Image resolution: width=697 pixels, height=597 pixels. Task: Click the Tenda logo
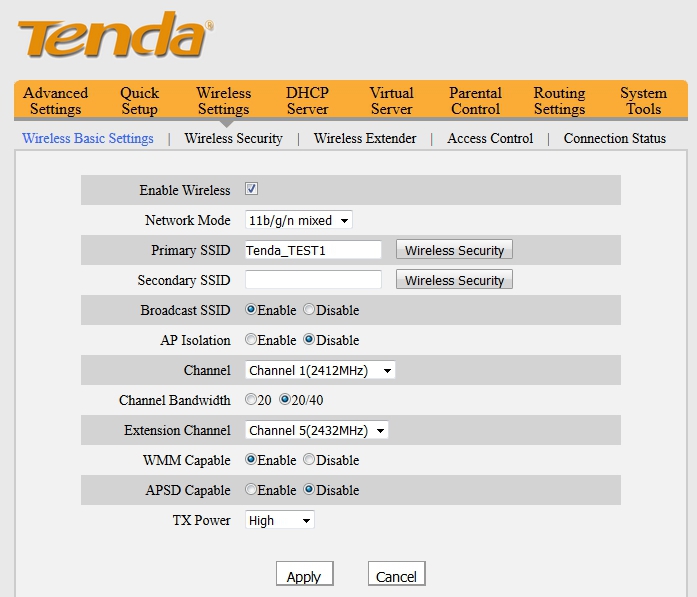(116, 35)
